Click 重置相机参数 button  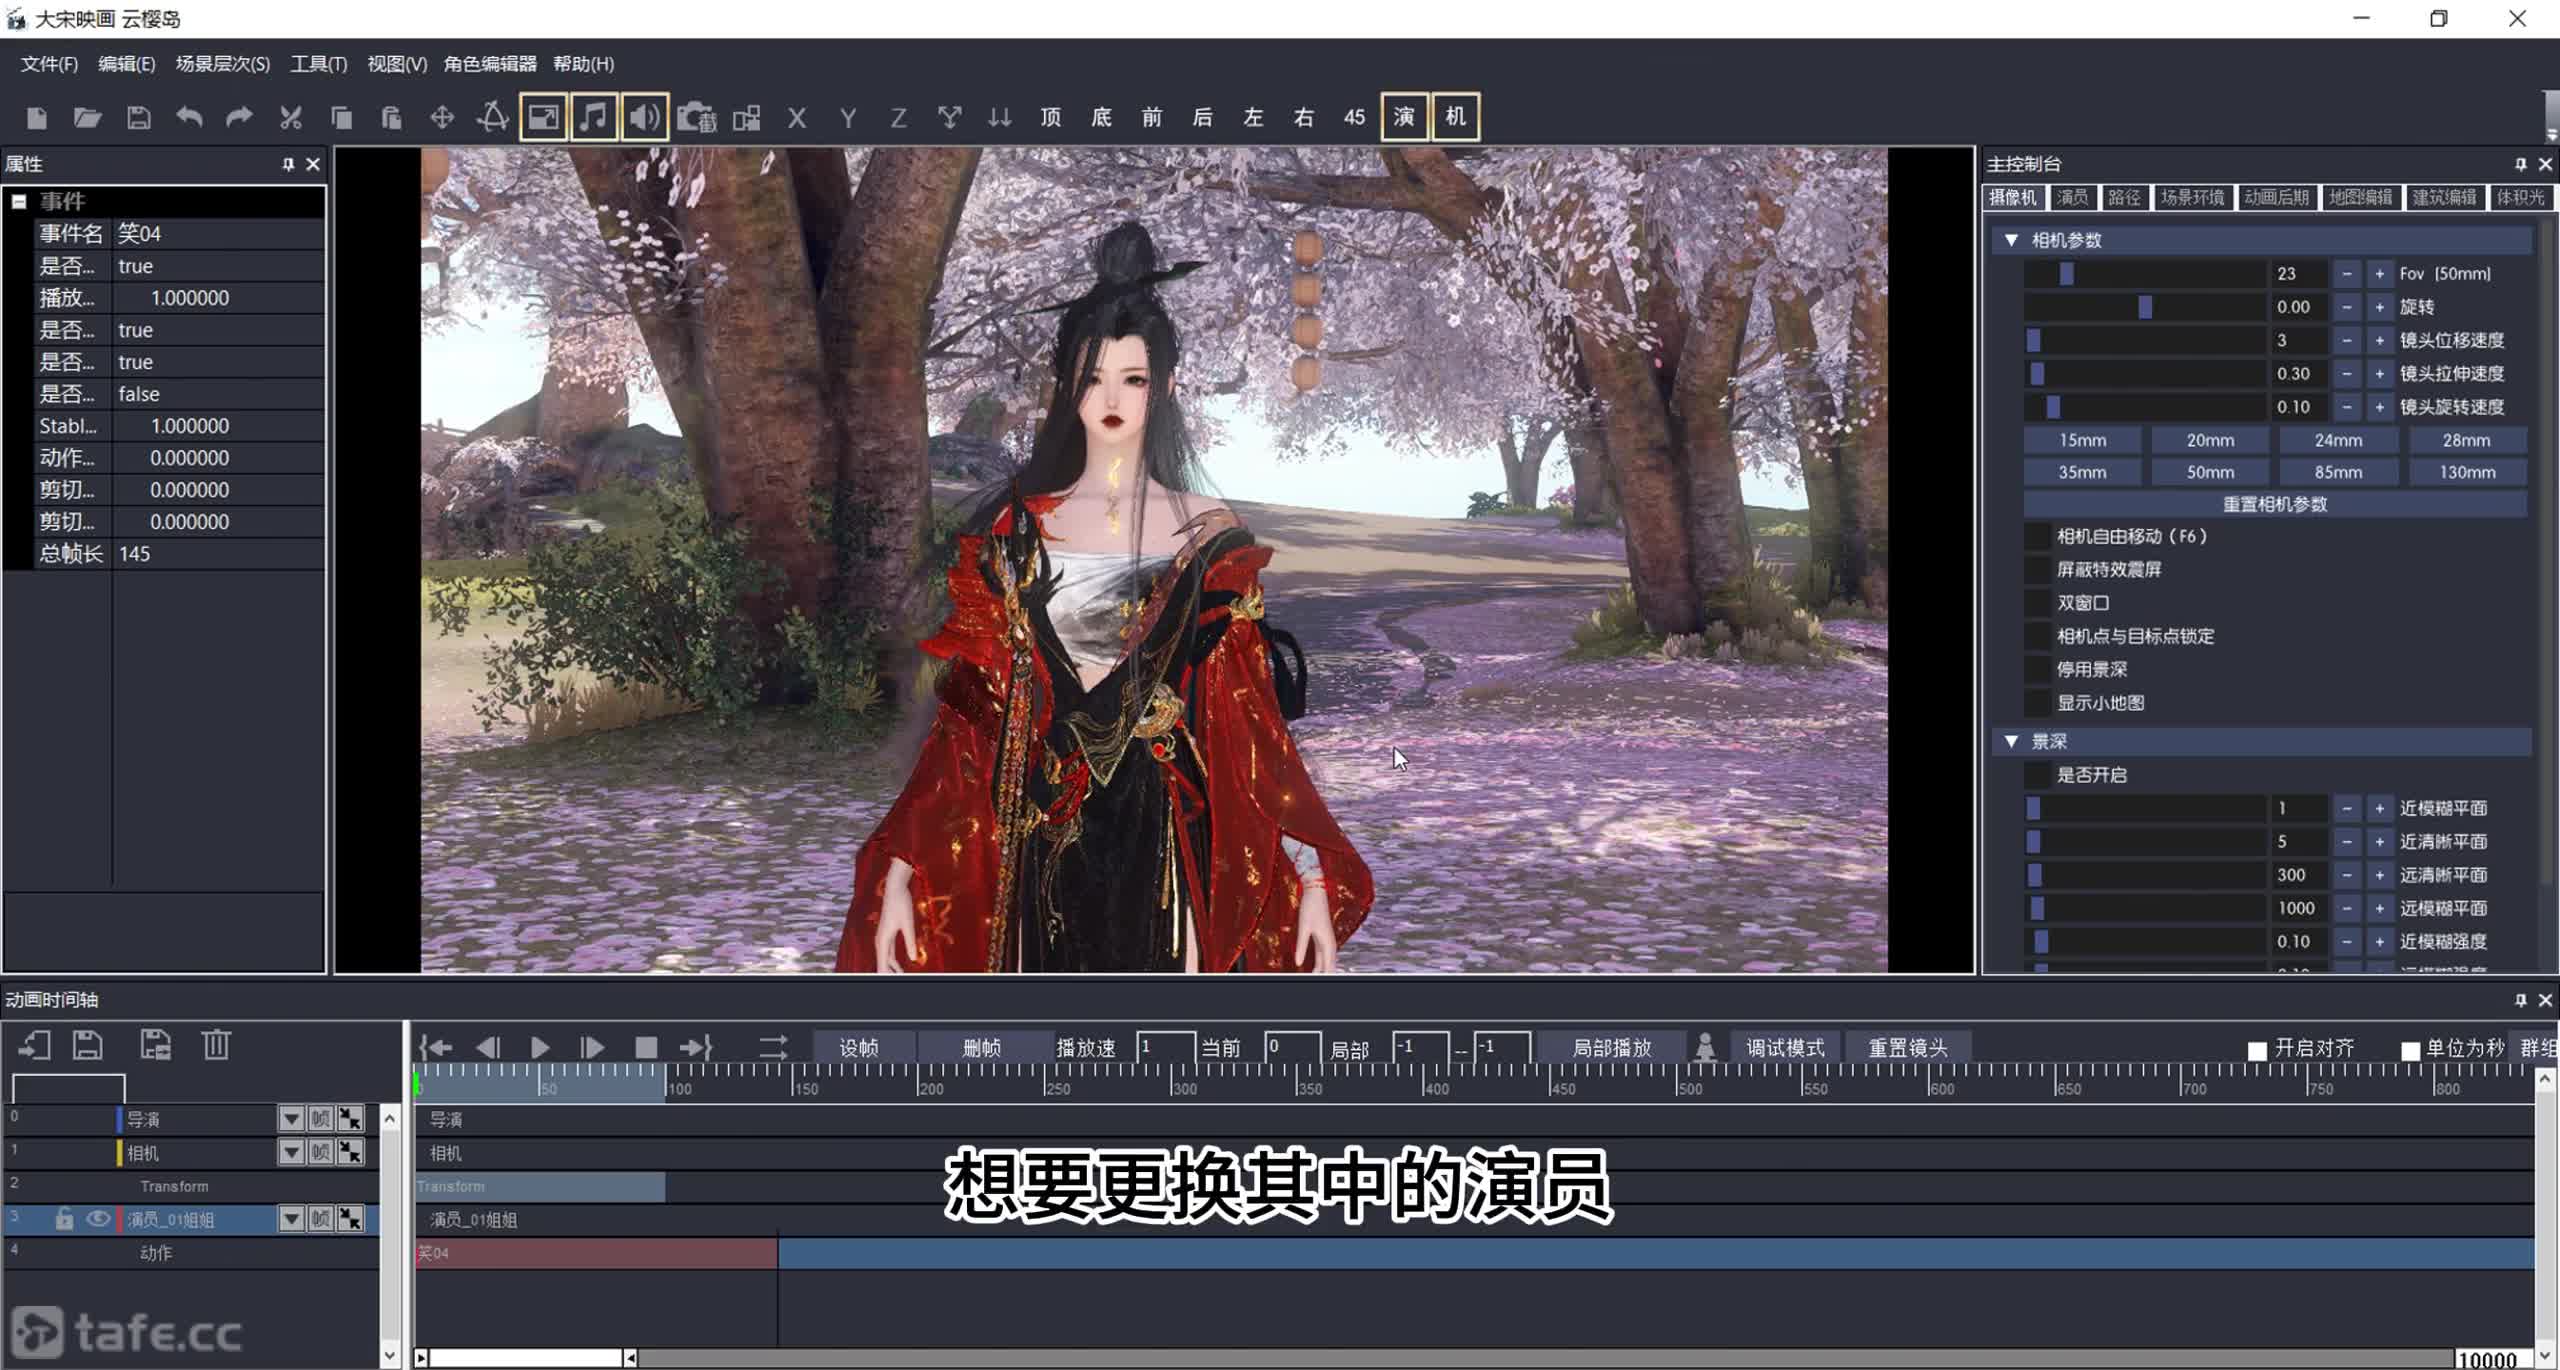[2275, 504]
